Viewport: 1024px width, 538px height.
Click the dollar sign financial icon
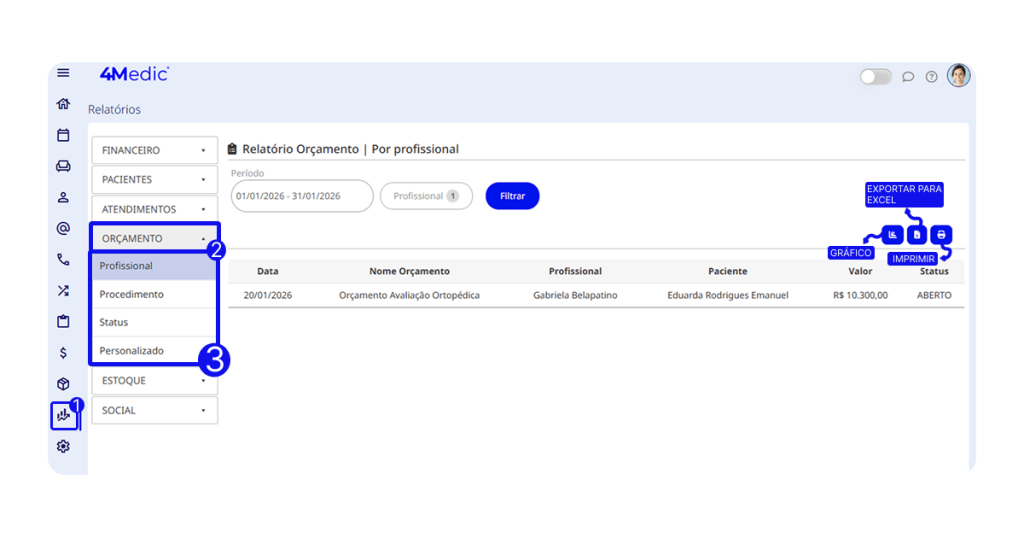point(64,353)
